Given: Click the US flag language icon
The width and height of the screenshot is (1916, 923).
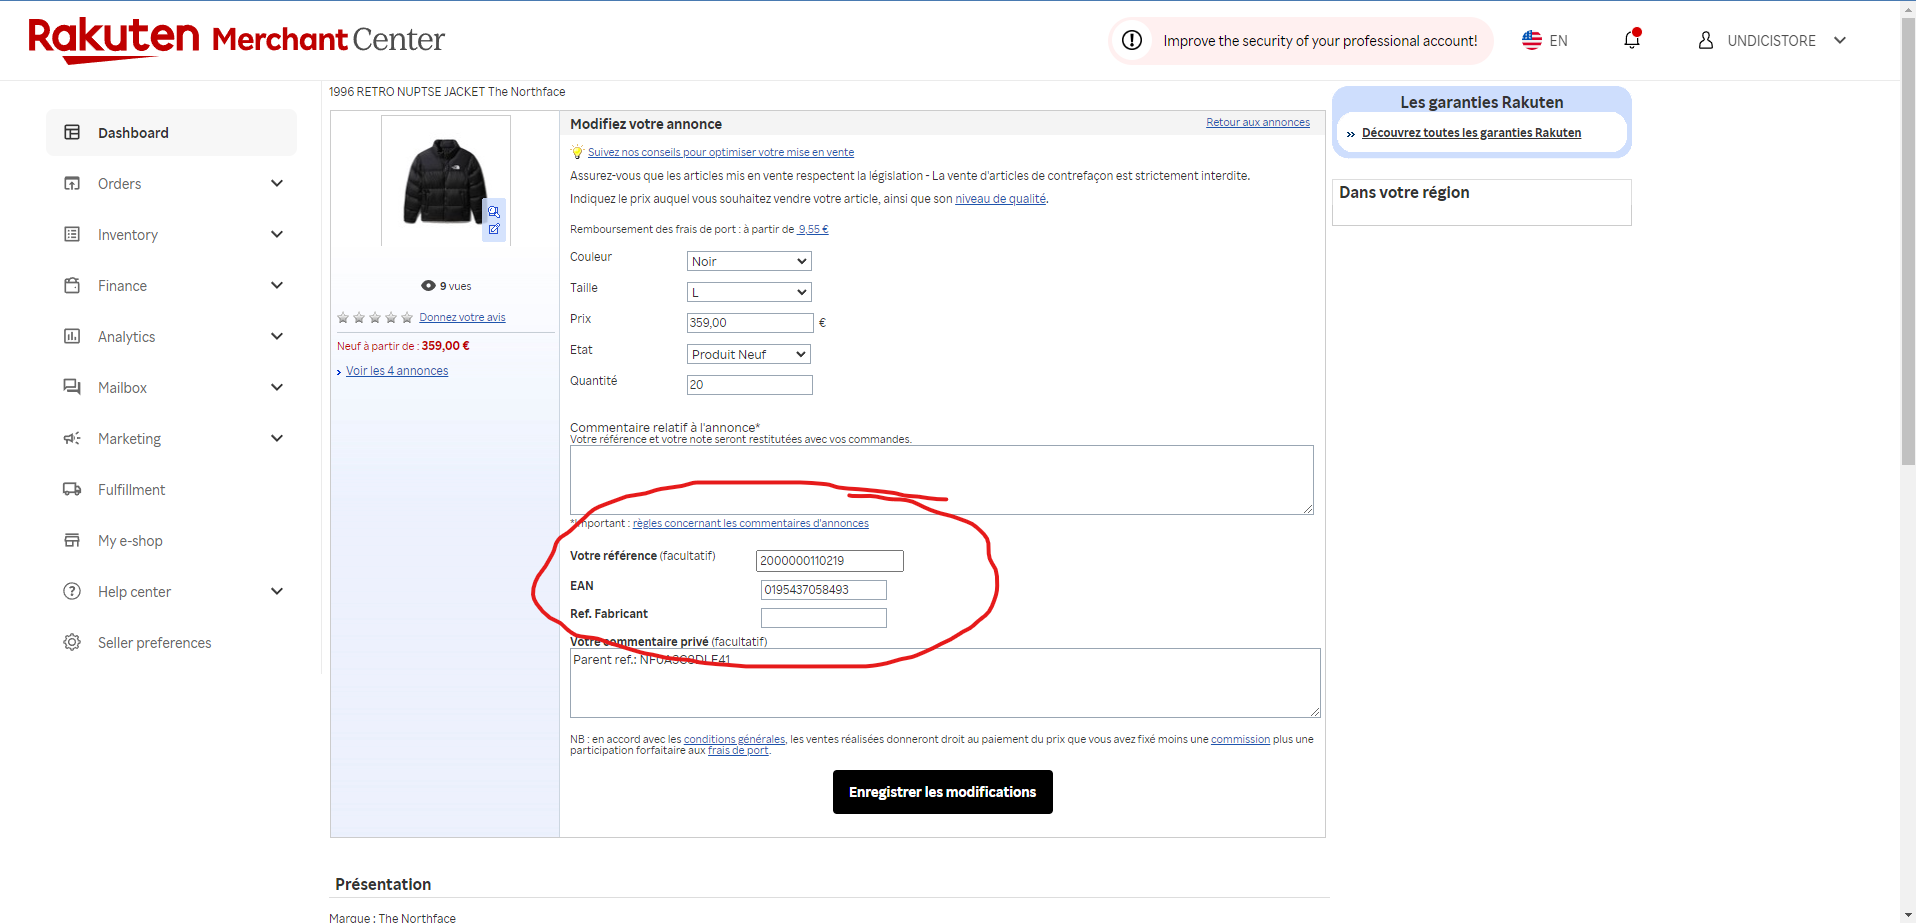Looking at the screenshot, I should [x=1532, y=40].
